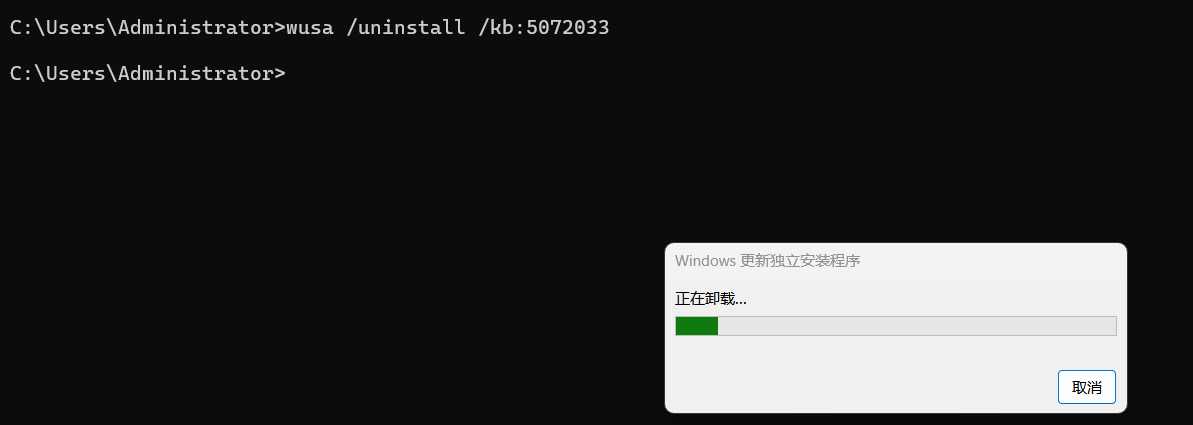This screenshot has height=425, width=1193.
Task: Click the "Administrator" text on the second prompt line
Action: (196, 73)
